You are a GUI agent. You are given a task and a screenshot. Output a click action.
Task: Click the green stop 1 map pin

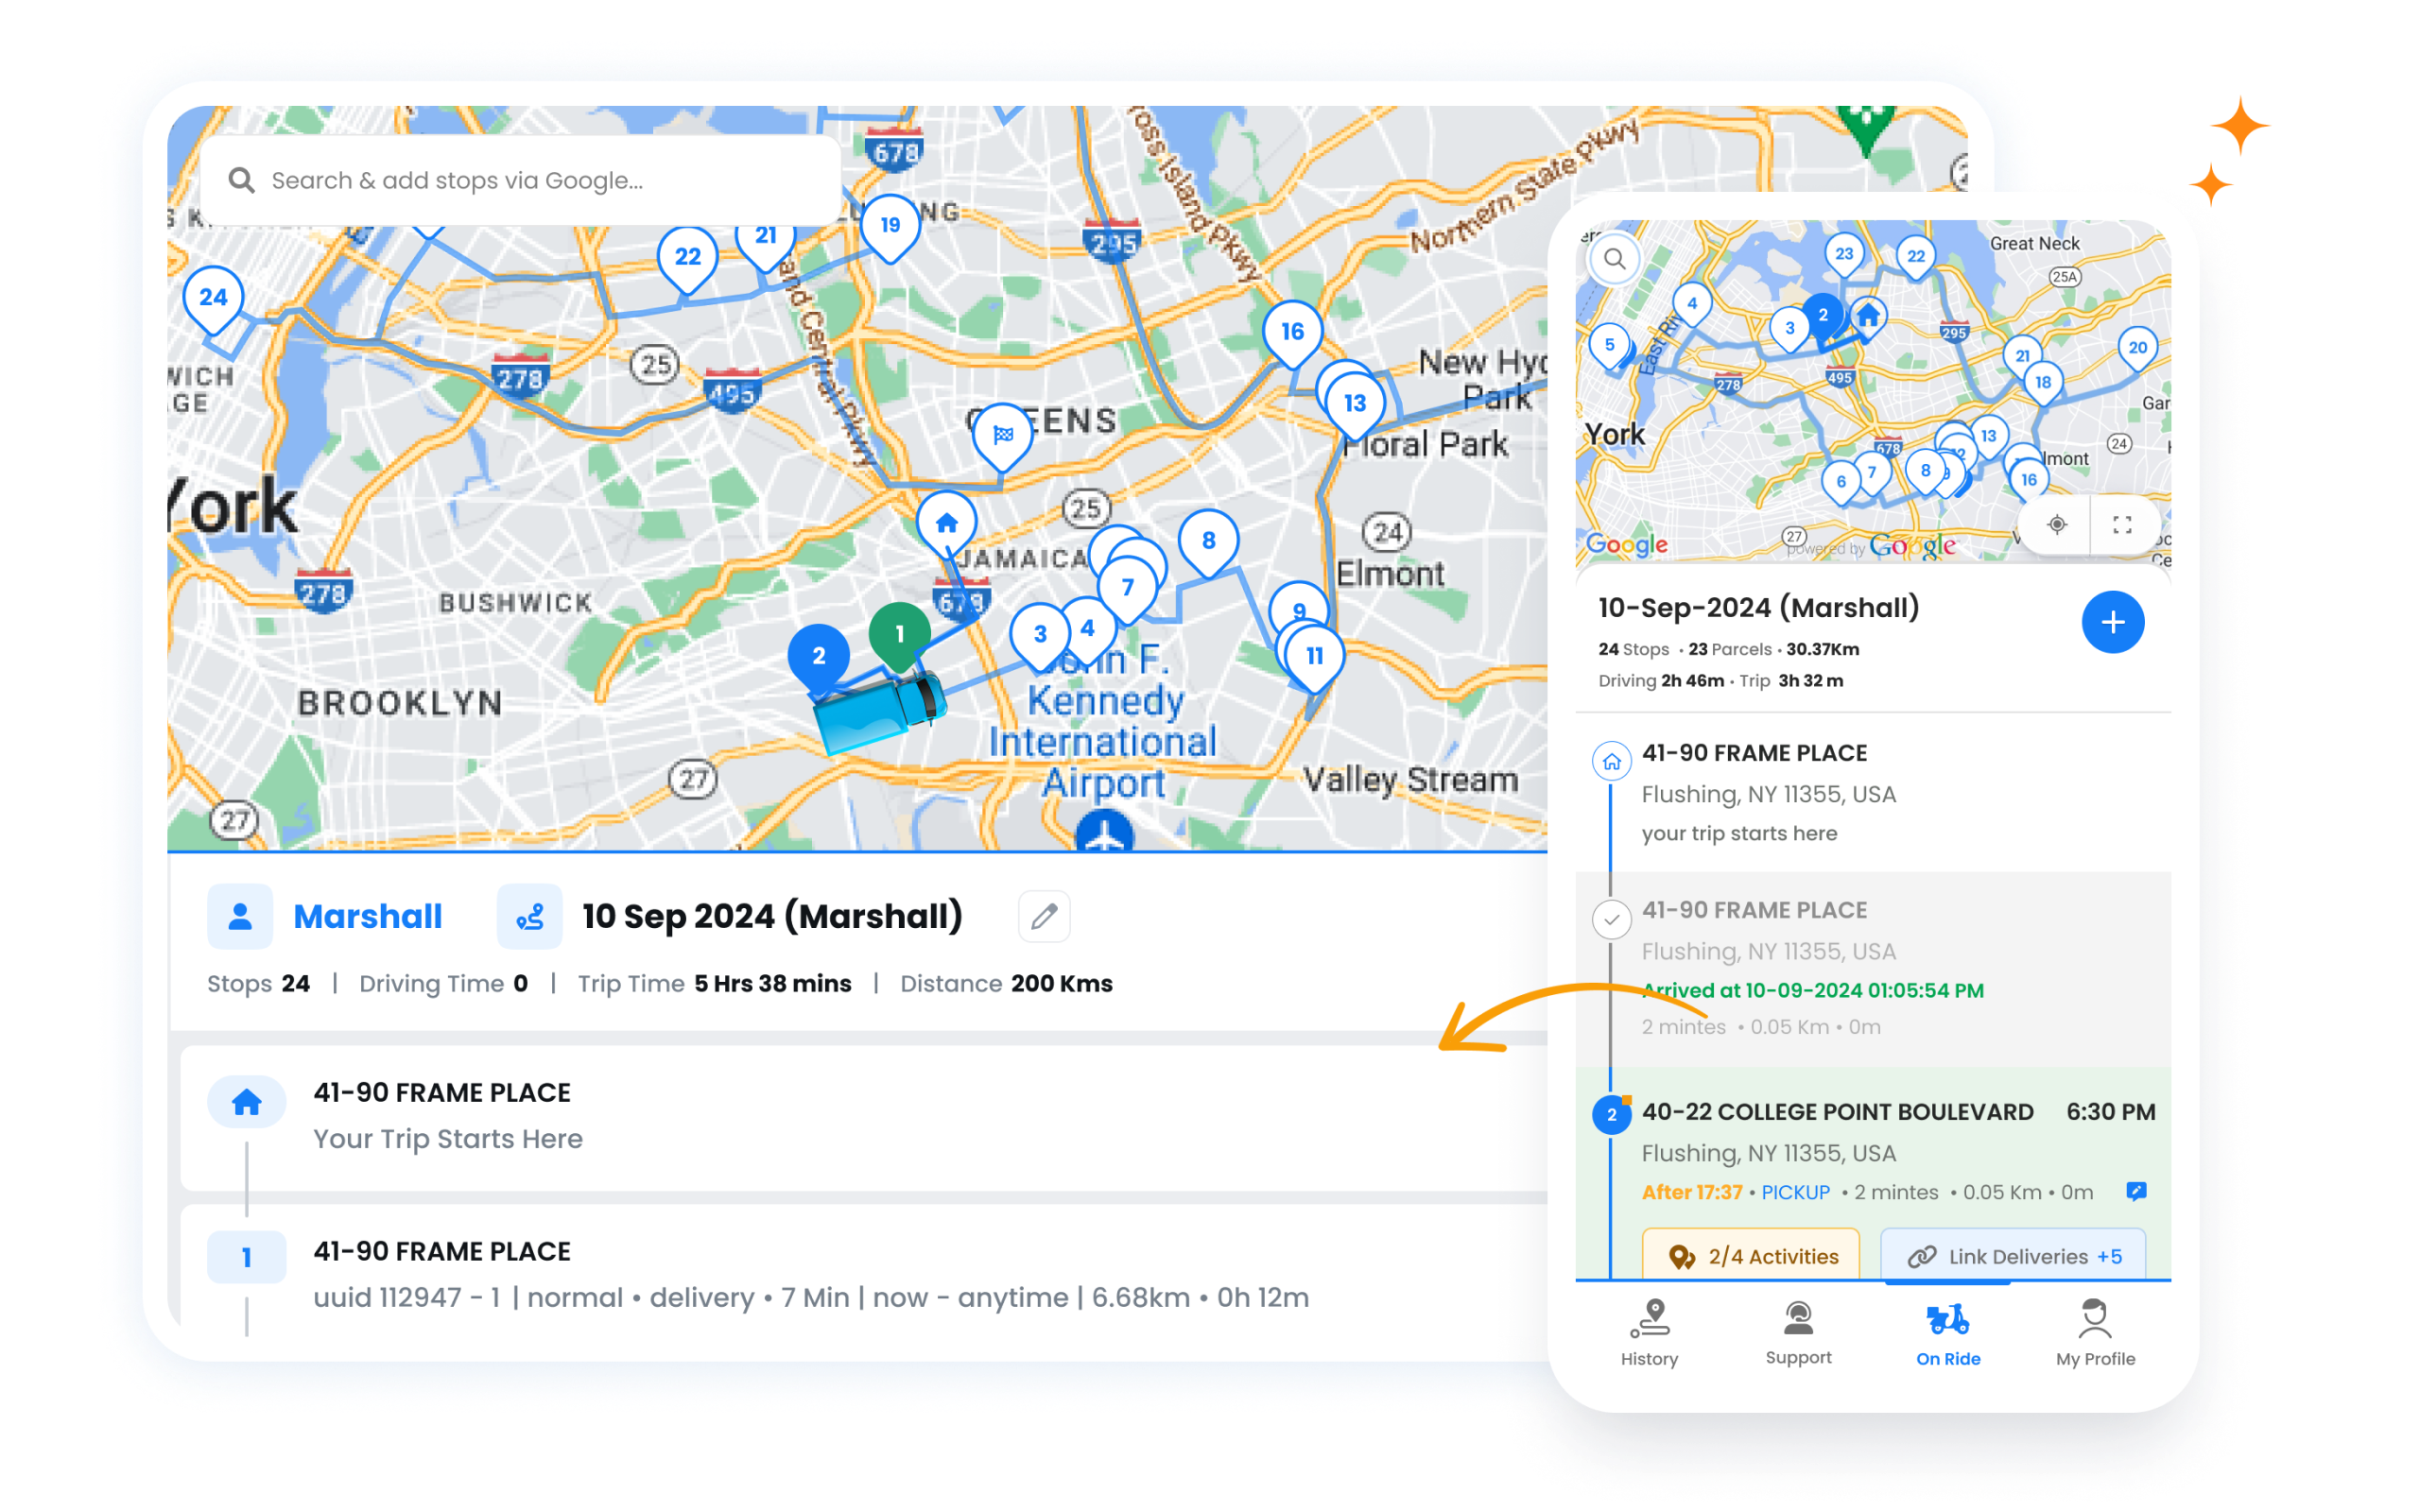tap(899, 634)
